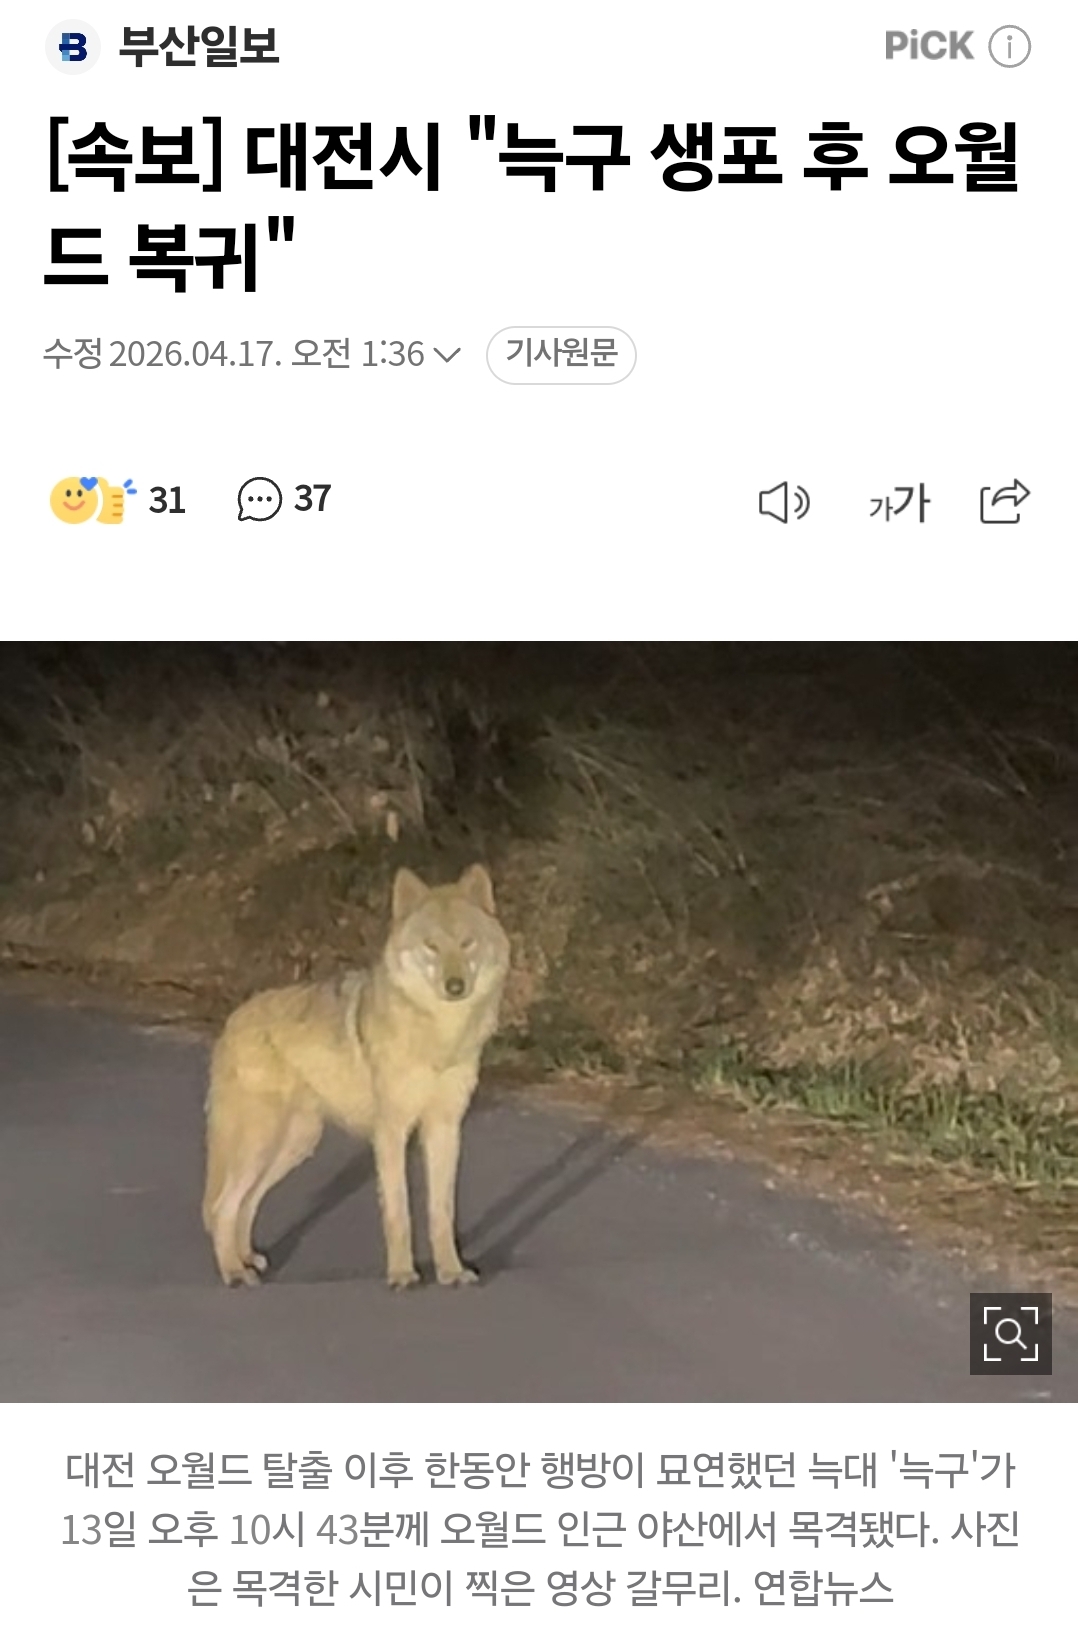Share the article via share icon
This screenshot has width=1078, height=1640.
[1004, 501]
